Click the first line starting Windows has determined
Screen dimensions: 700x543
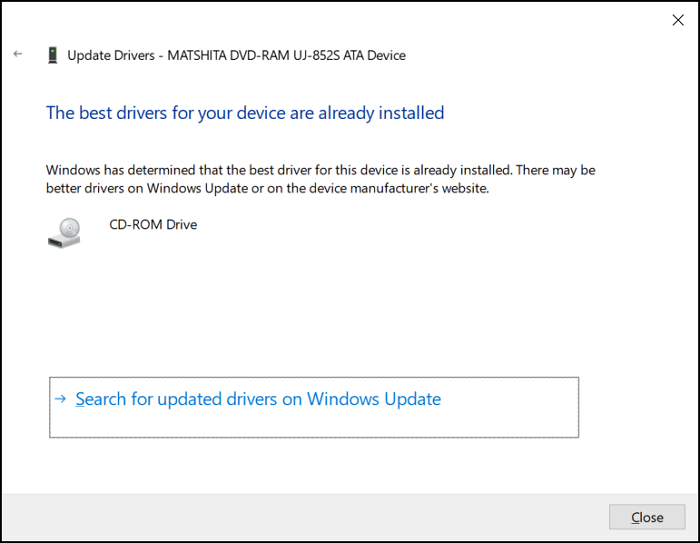point(321,170)
